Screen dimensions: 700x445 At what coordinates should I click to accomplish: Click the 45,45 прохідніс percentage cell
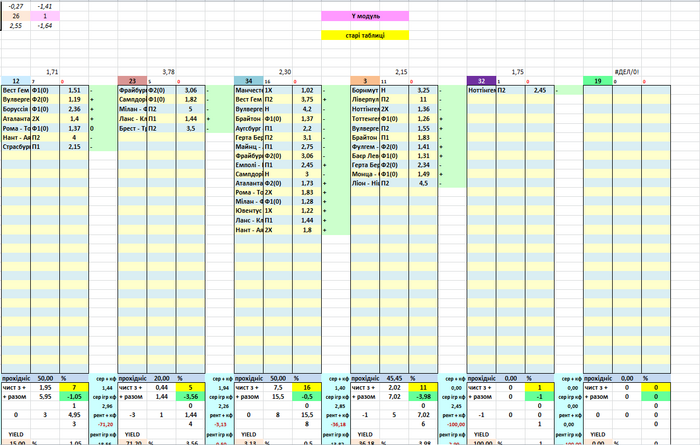[394, 378]
